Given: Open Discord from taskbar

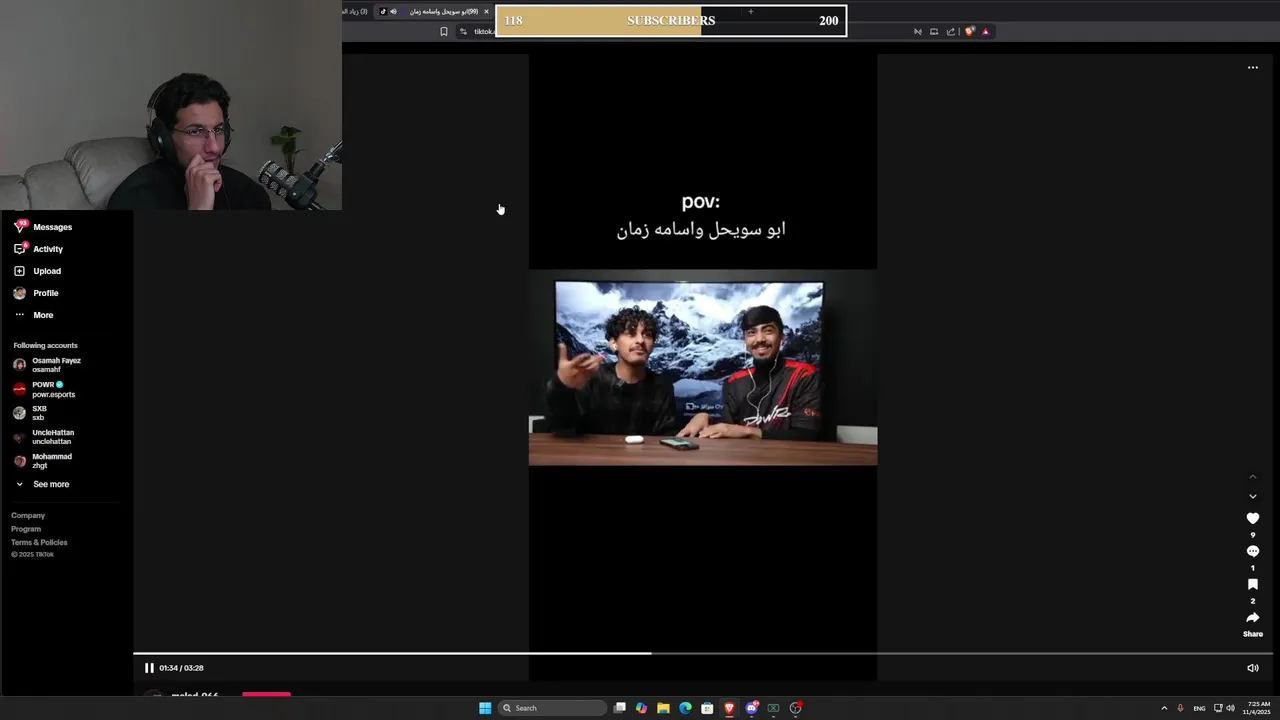Looking at the screenshot, I should coord(751,708).
